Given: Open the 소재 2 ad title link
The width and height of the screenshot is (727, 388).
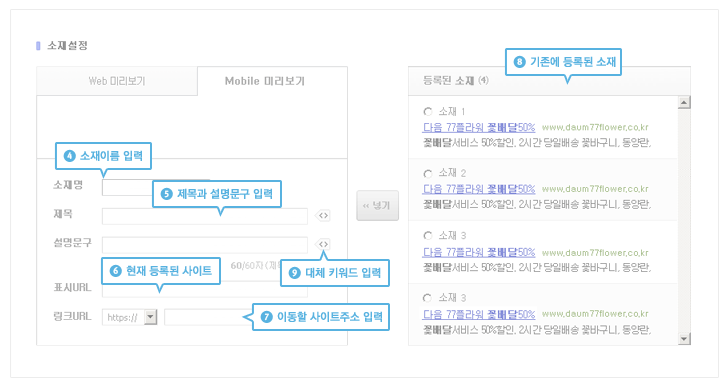Looking at the screenshot, I should (x=479, y=189).
